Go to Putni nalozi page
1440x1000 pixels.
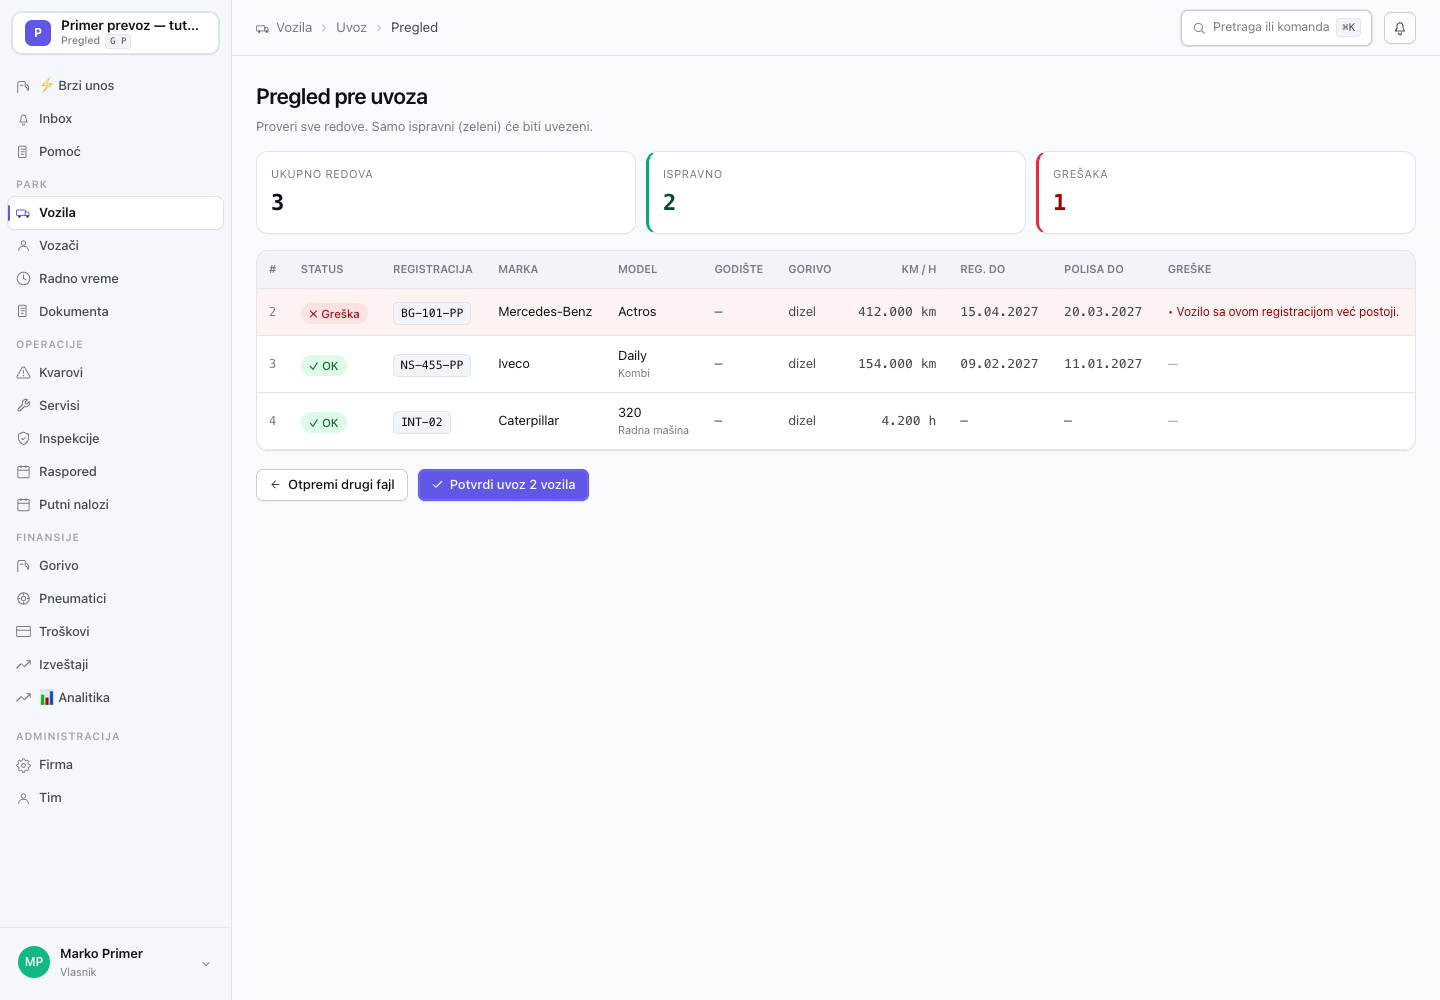pos(115,505)
